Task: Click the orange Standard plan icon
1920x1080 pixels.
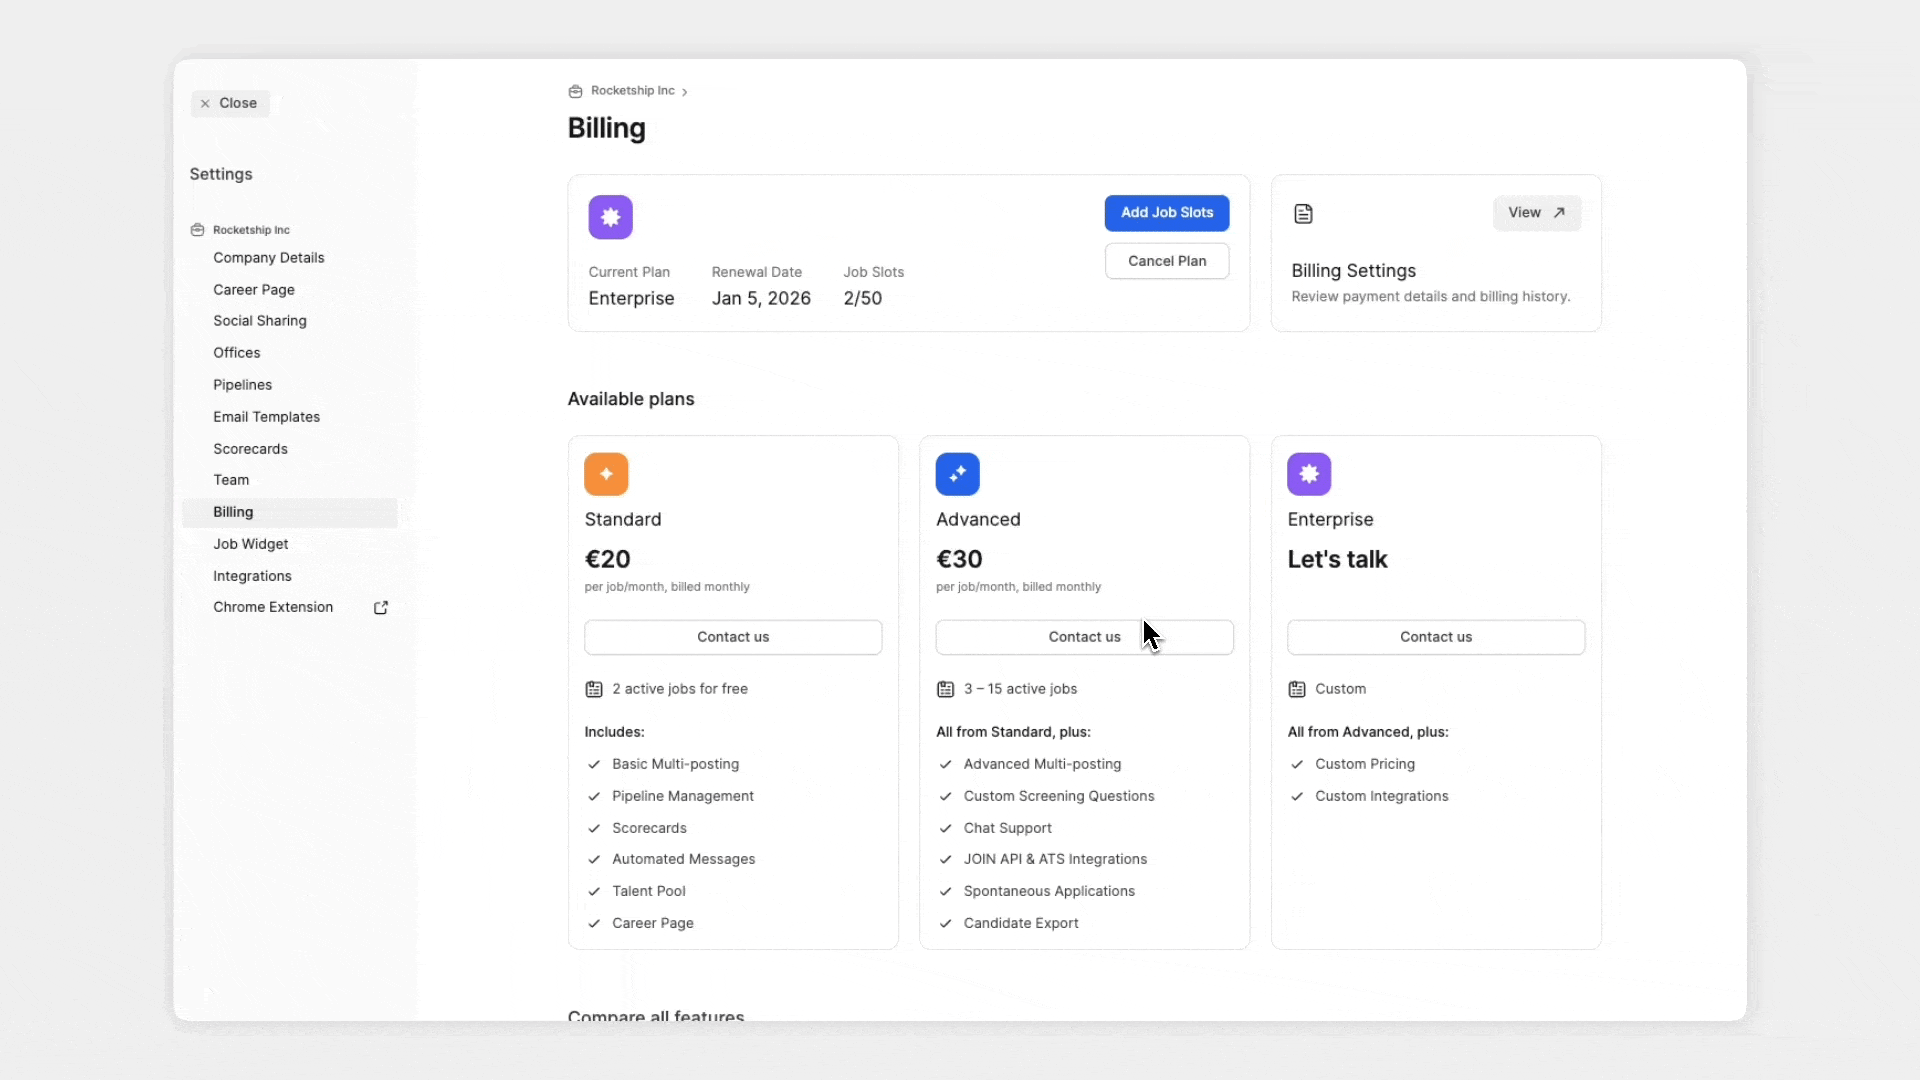Action: click(x=606, y=474)
